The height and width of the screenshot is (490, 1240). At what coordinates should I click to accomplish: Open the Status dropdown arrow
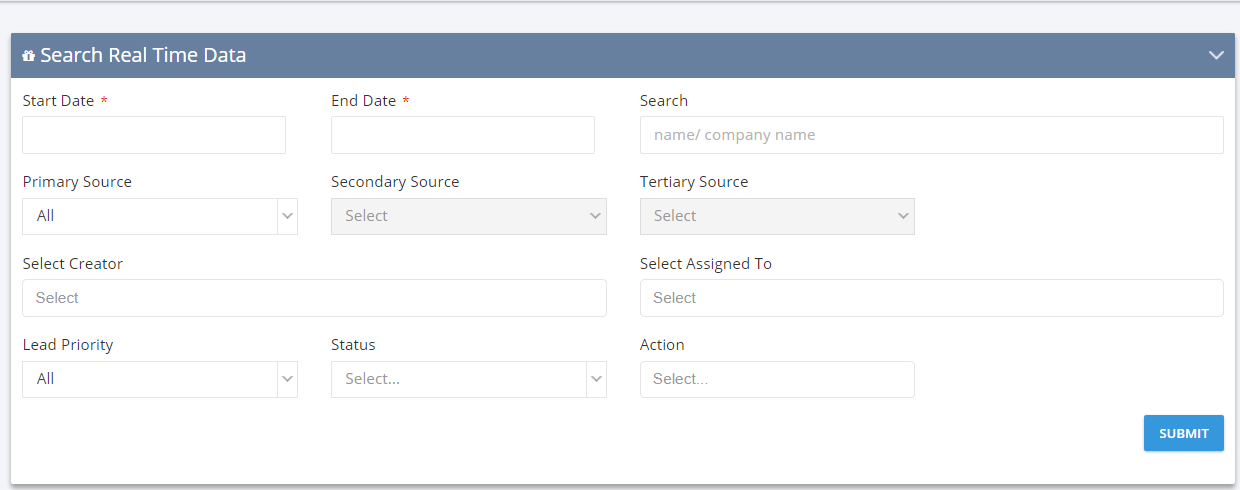(x=597, y=379)
